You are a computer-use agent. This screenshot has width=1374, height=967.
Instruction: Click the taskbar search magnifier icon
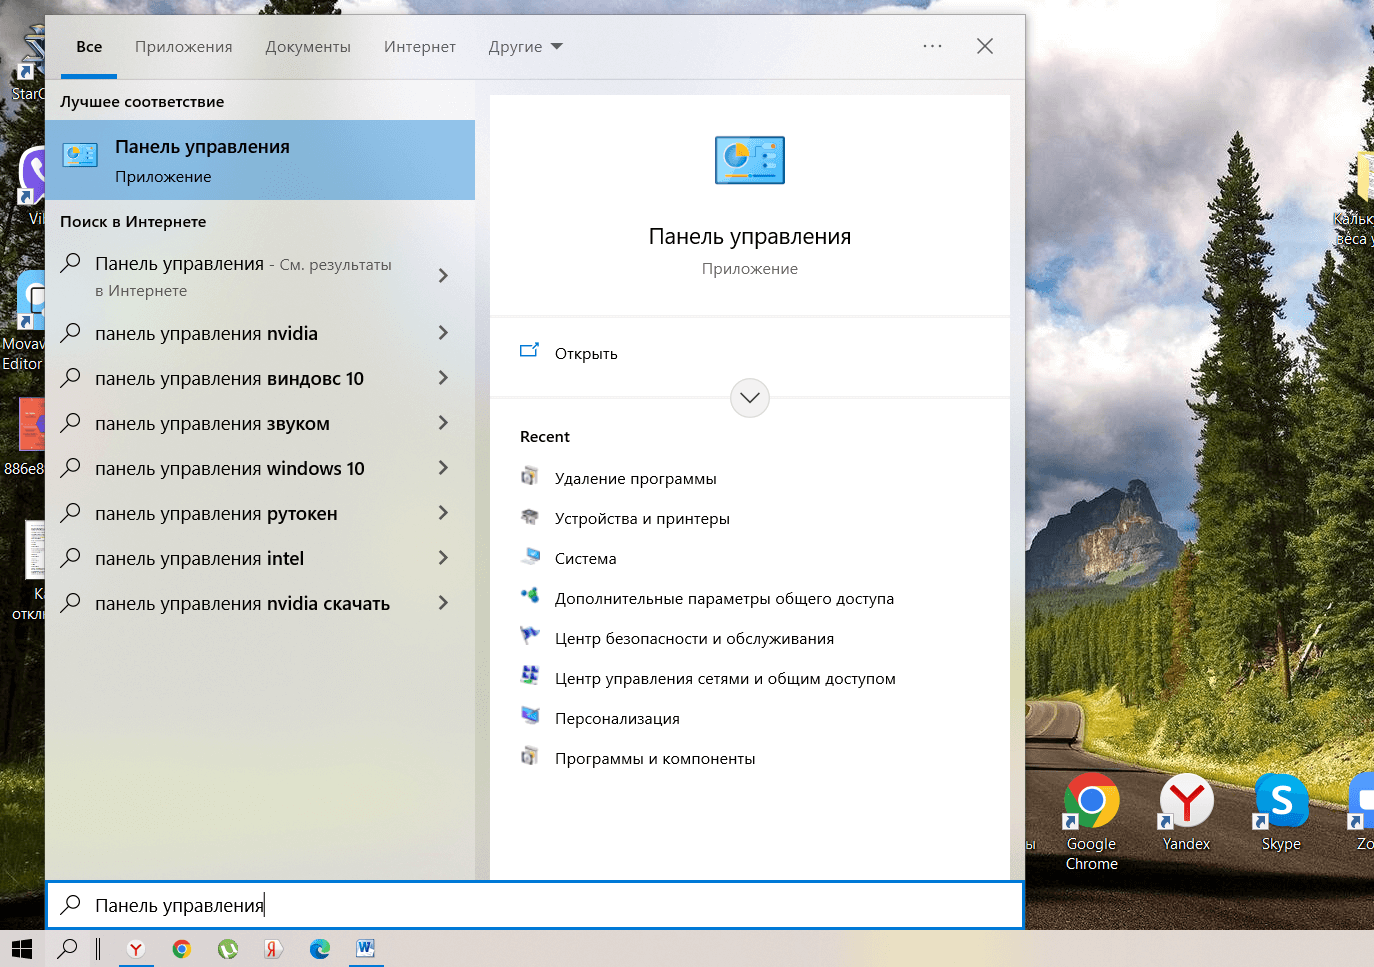[67, 949]
